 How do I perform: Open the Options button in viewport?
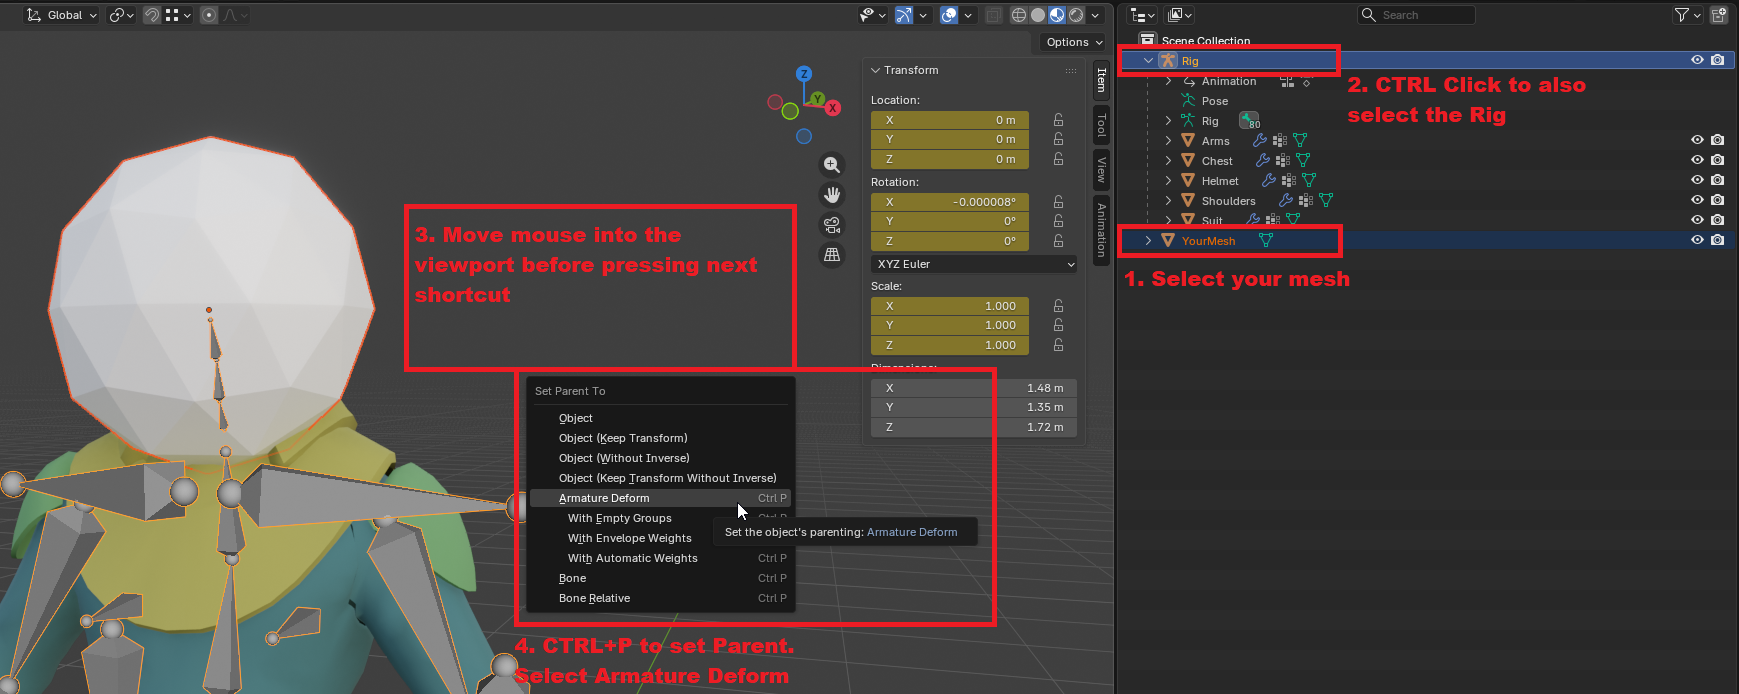(1074, 42)
